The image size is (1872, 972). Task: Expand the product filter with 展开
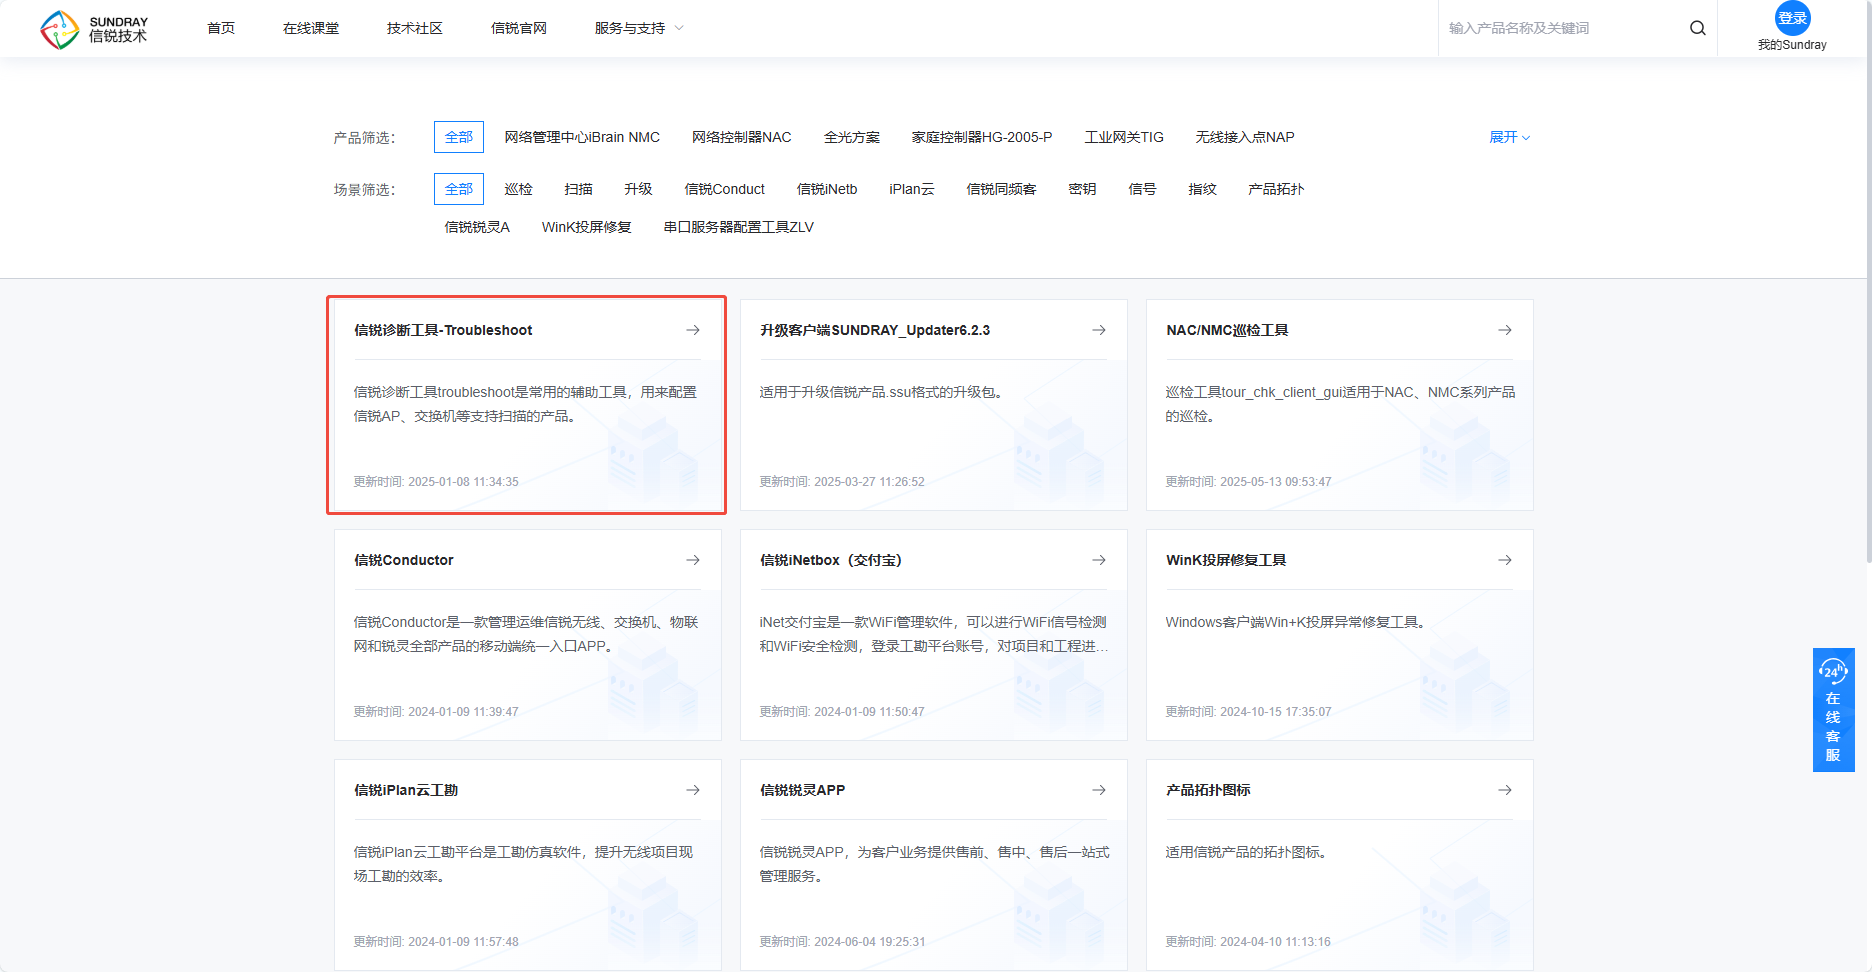(x=1509, y=137)
